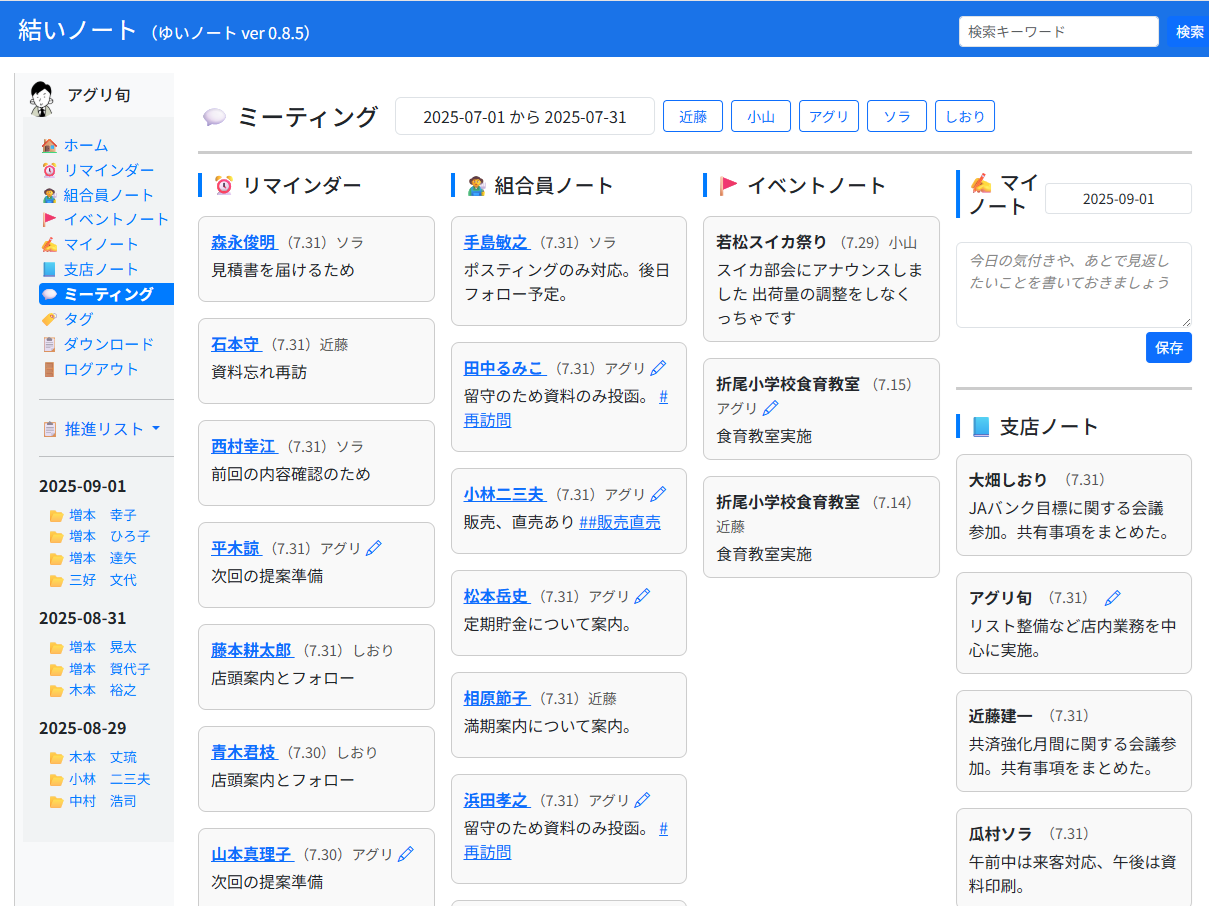Click the user avatar icon for アグリ旬
This screenshot has height=906, width=1209.
point(41,97)
